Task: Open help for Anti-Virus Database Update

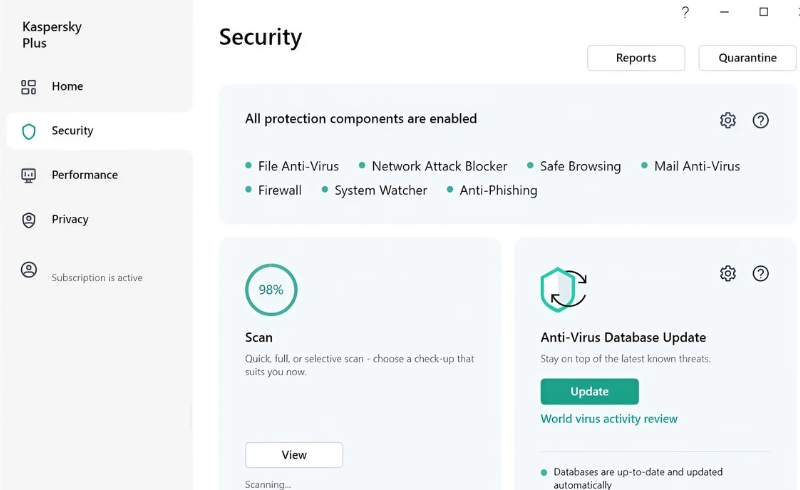Action: coord(761,274)
